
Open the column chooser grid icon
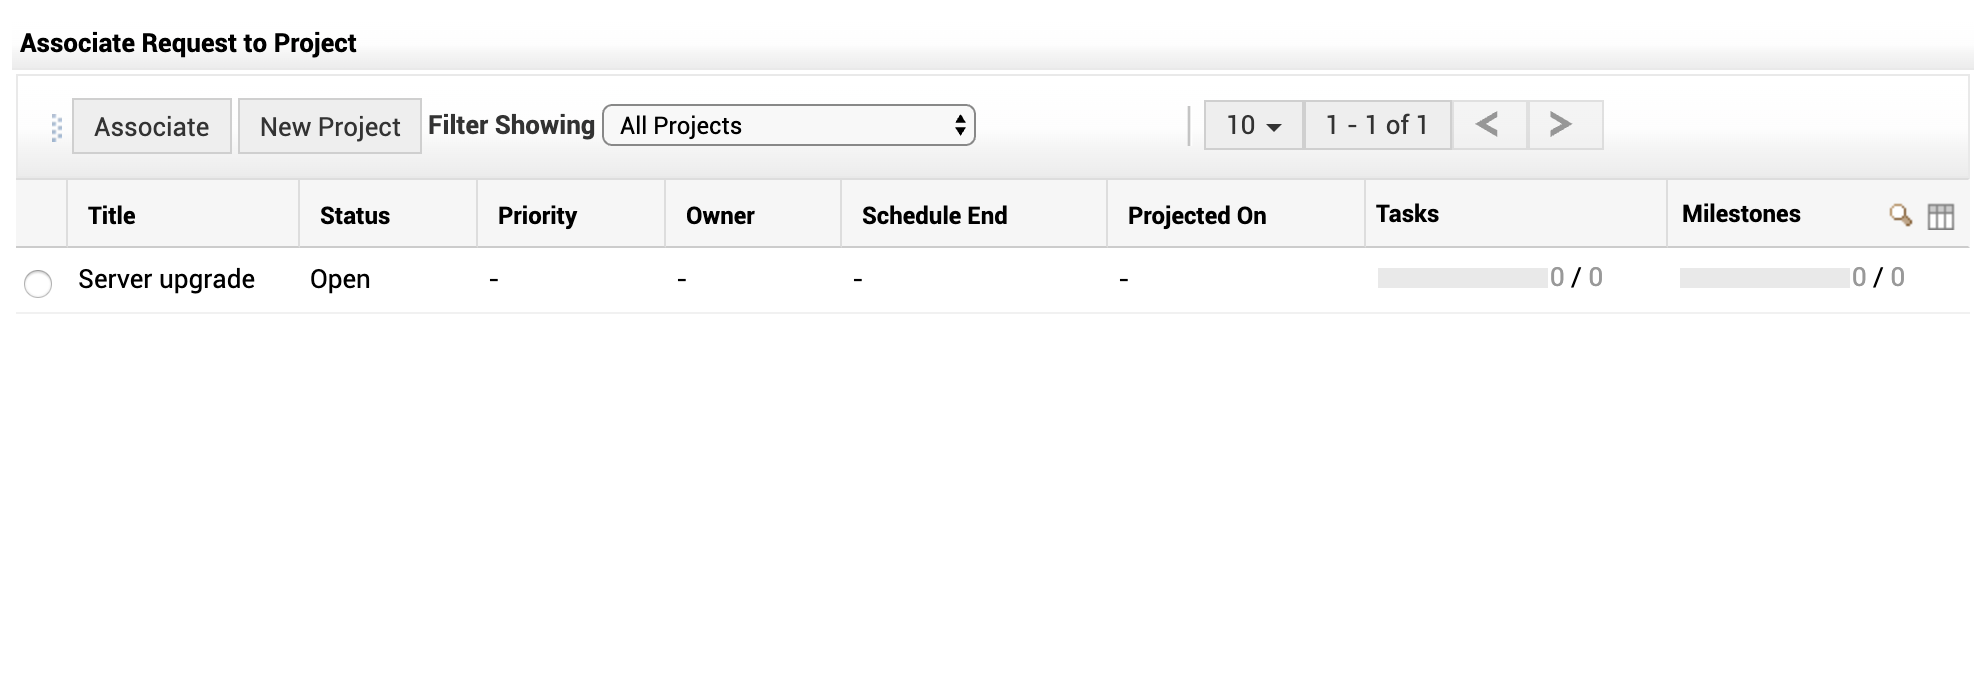(x=1940, y=216)
